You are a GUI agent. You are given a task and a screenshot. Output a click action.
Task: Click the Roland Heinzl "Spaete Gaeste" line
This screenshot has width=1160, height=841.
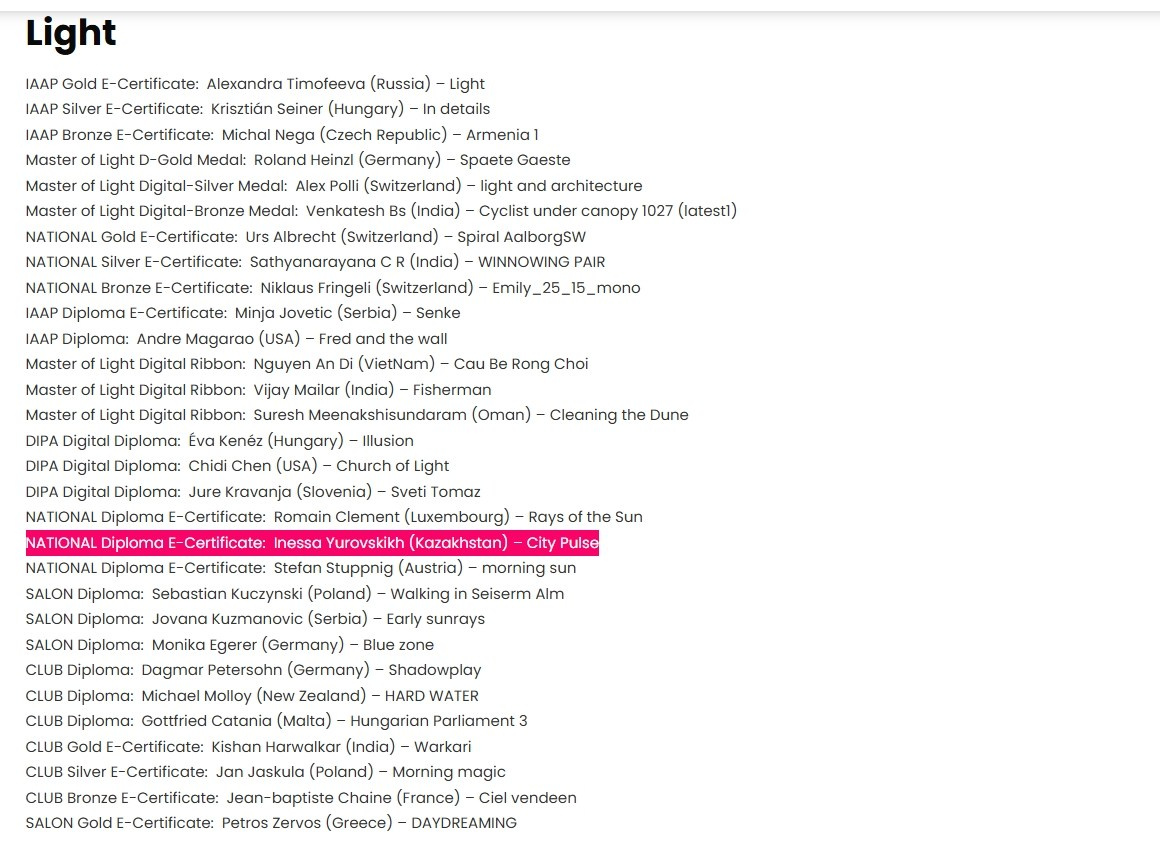298,160
